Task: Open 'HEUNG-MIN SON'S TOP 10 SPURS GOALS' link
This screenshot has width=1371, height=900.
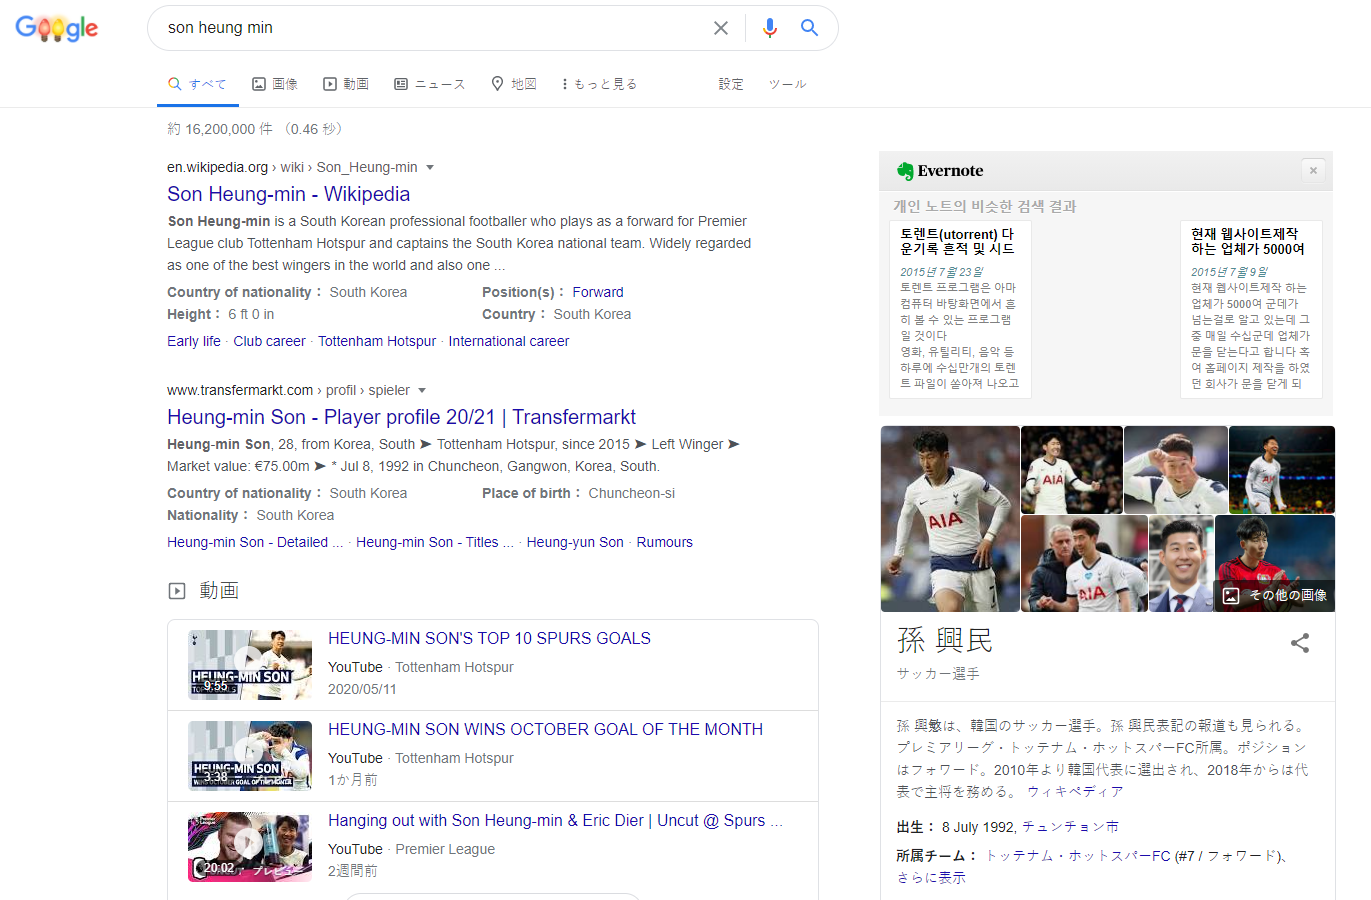Action: [x=489, y=638]
